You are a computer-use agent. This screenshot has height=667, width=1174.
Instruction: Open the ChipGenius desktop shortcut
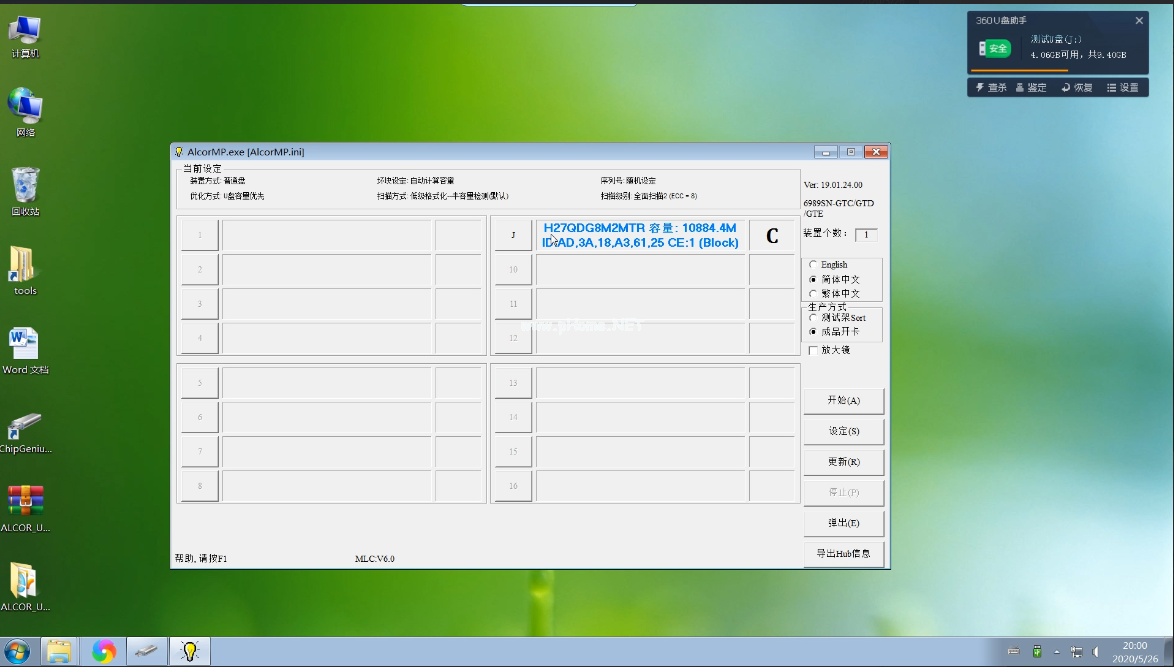[x=25, y=430]
